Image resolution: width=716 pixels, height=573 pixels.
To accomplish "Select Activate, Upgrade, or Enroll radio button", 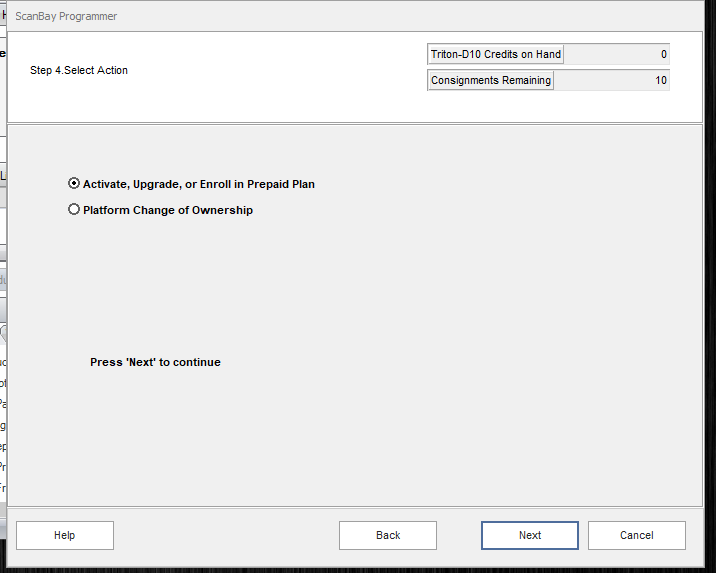I will tap(74, 184).
